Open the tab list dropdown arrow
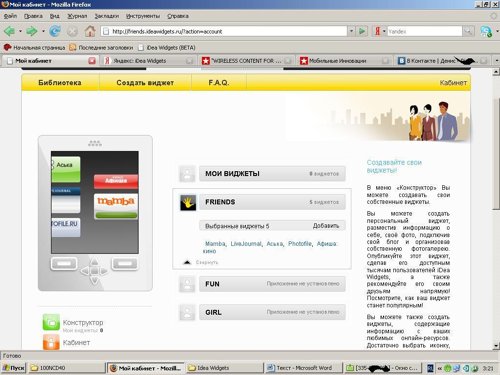This screenshot has width=500, height=375. click(x=496, y=61)
